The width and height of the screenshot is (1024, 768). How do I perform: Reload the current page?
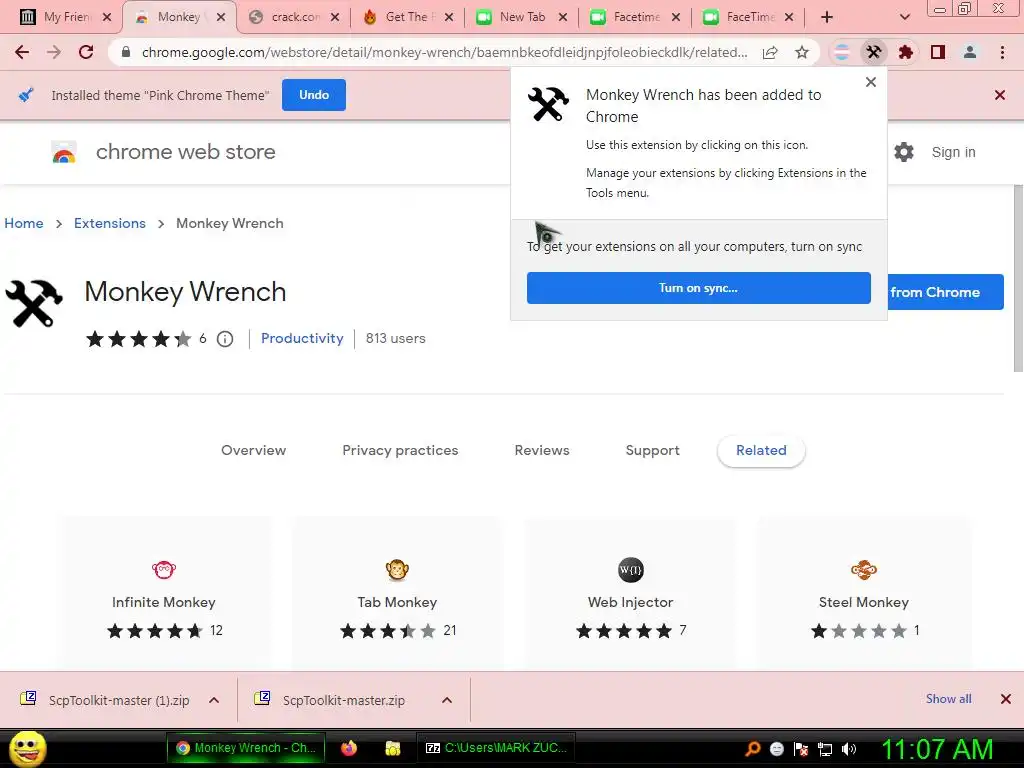(86, 52)
